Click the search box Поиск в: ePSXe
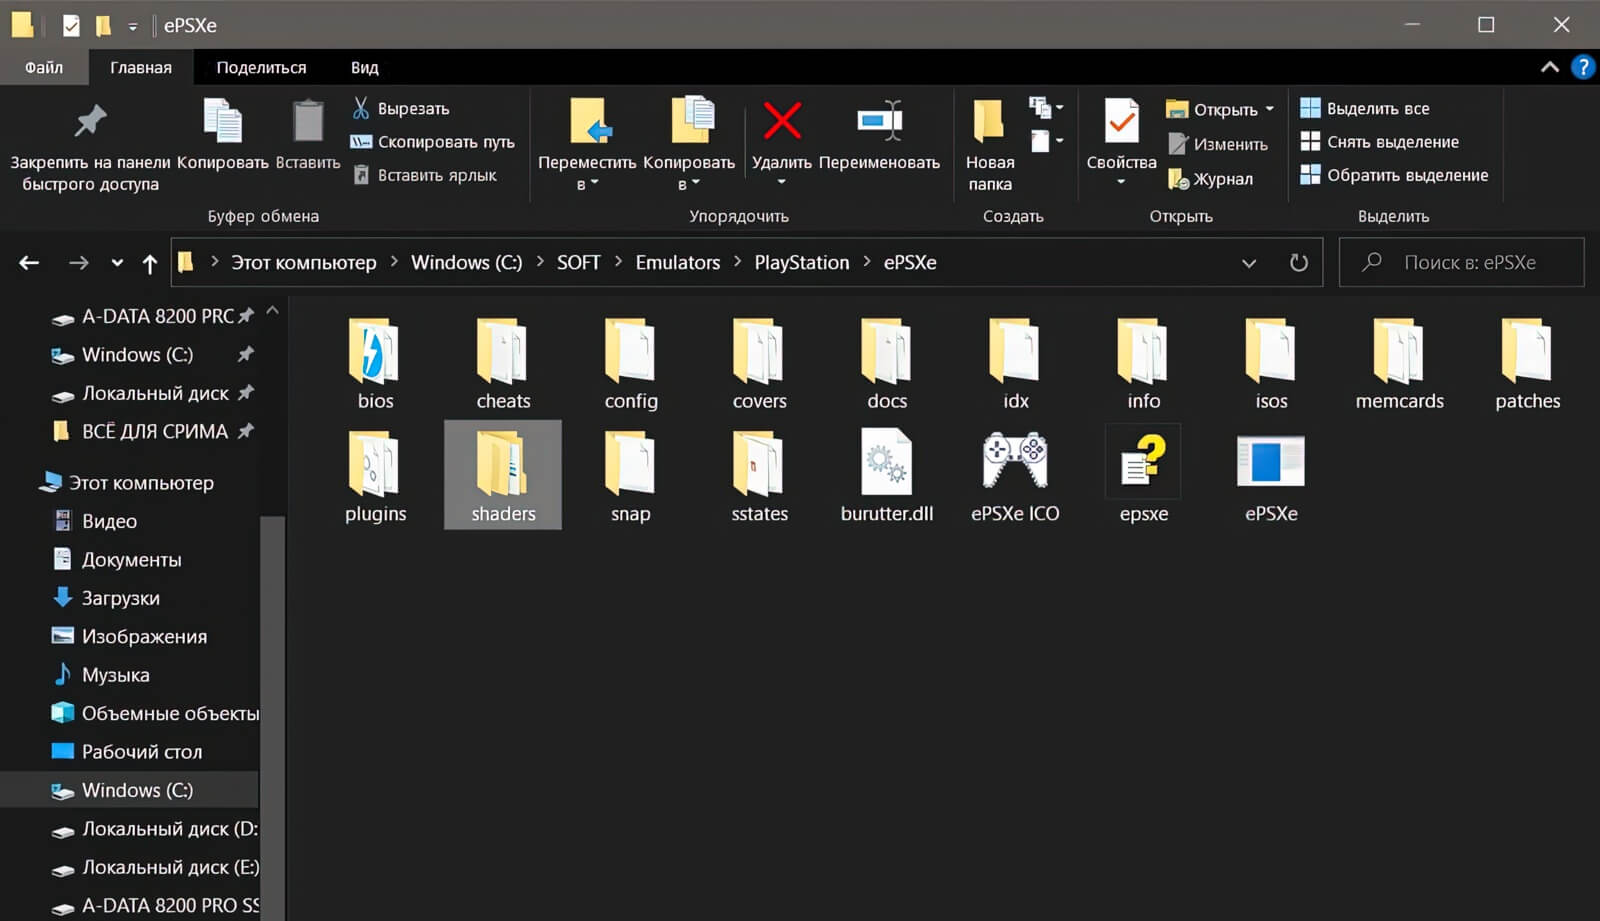Viewport: 1600px width, 921px height. coord(1462,262)
